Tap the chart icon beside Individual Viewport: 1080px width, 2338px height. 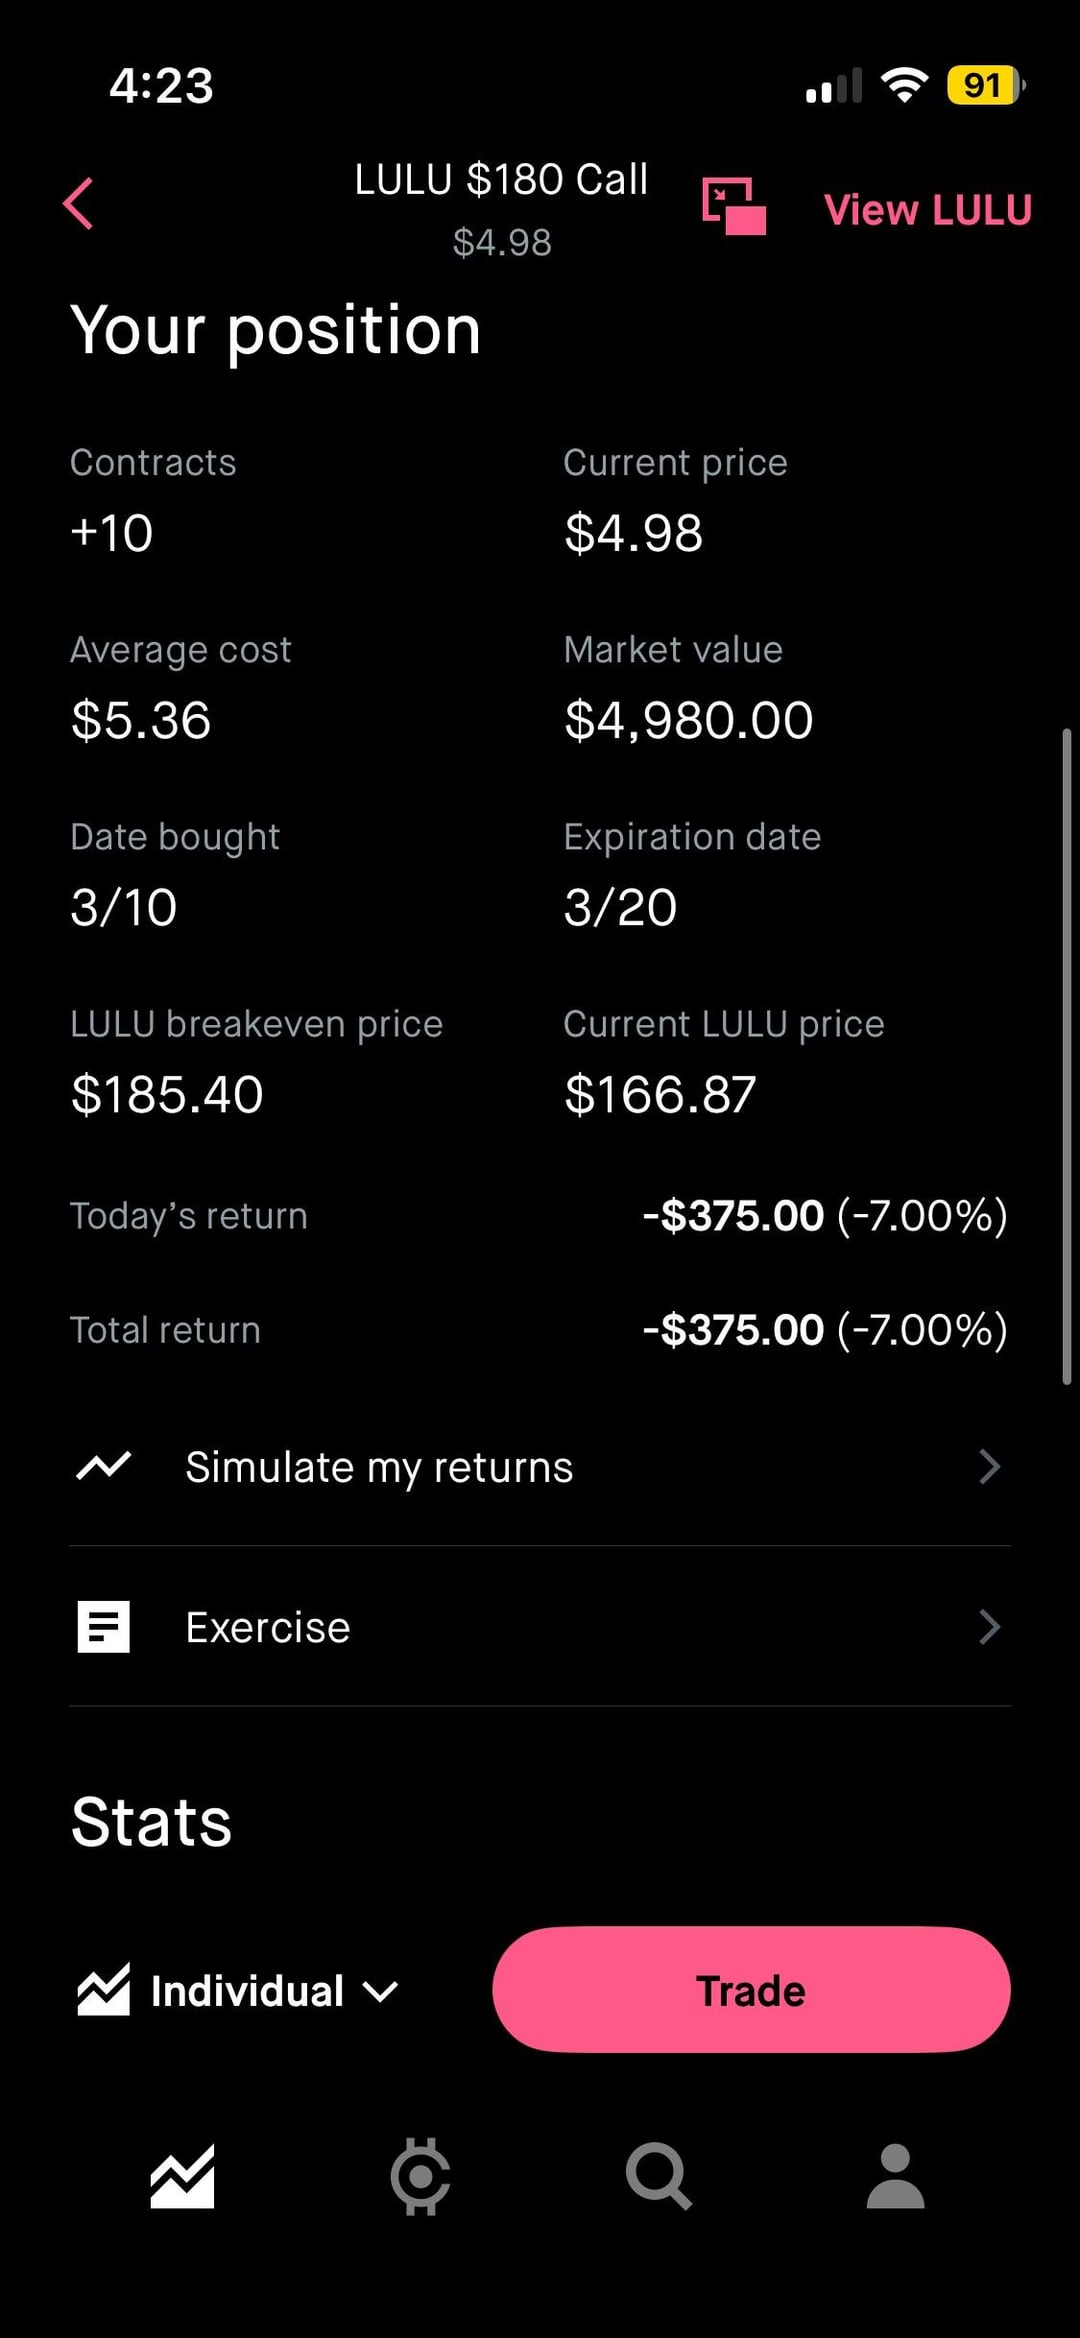104,1990
